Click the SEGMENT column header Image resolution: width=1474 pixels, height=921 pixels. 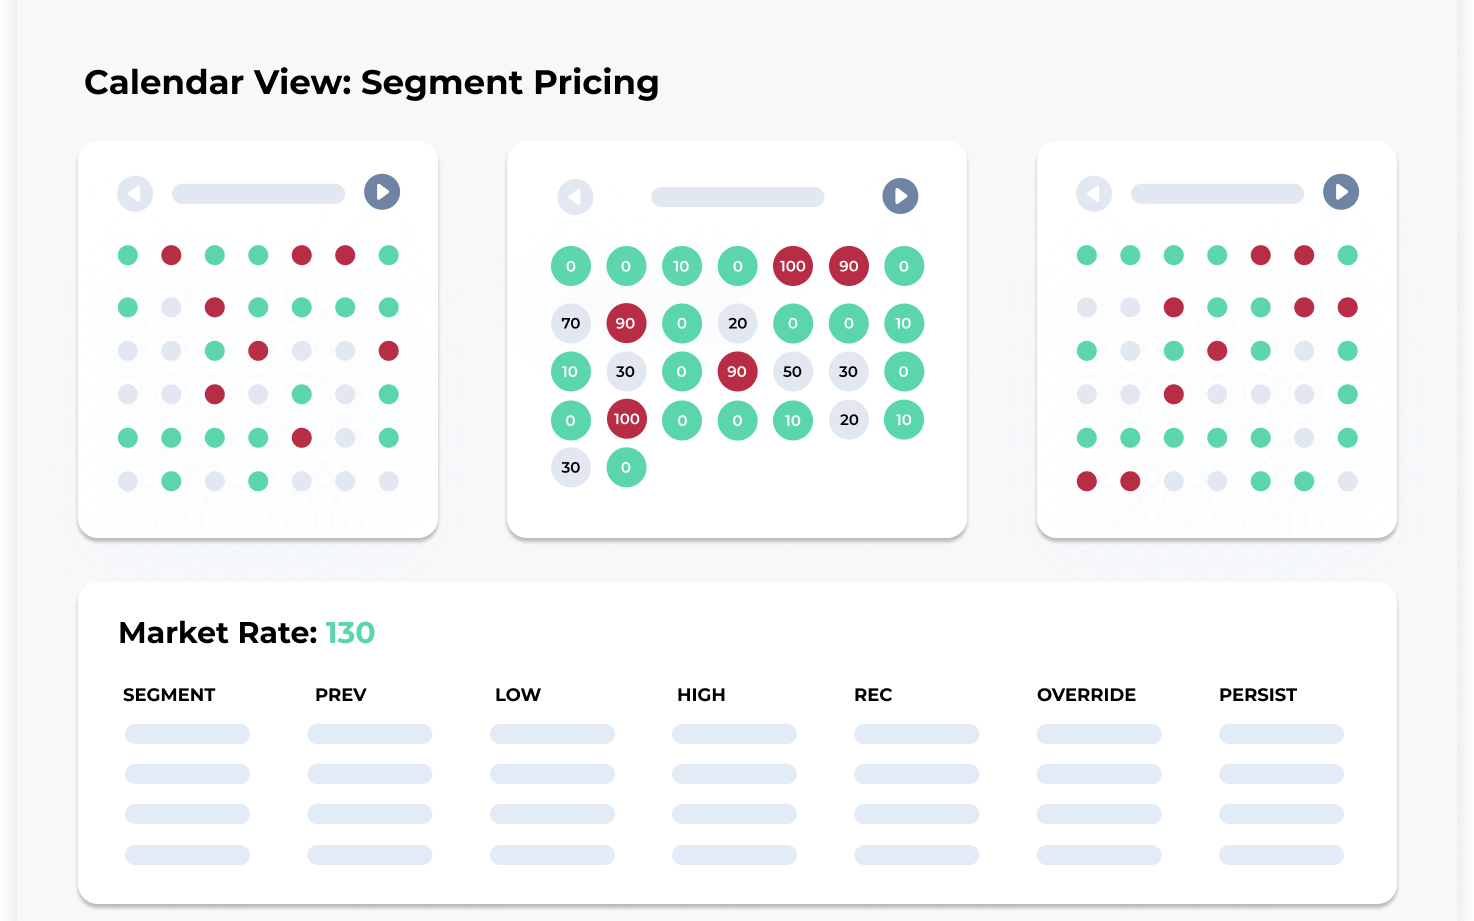click(169, 695)
